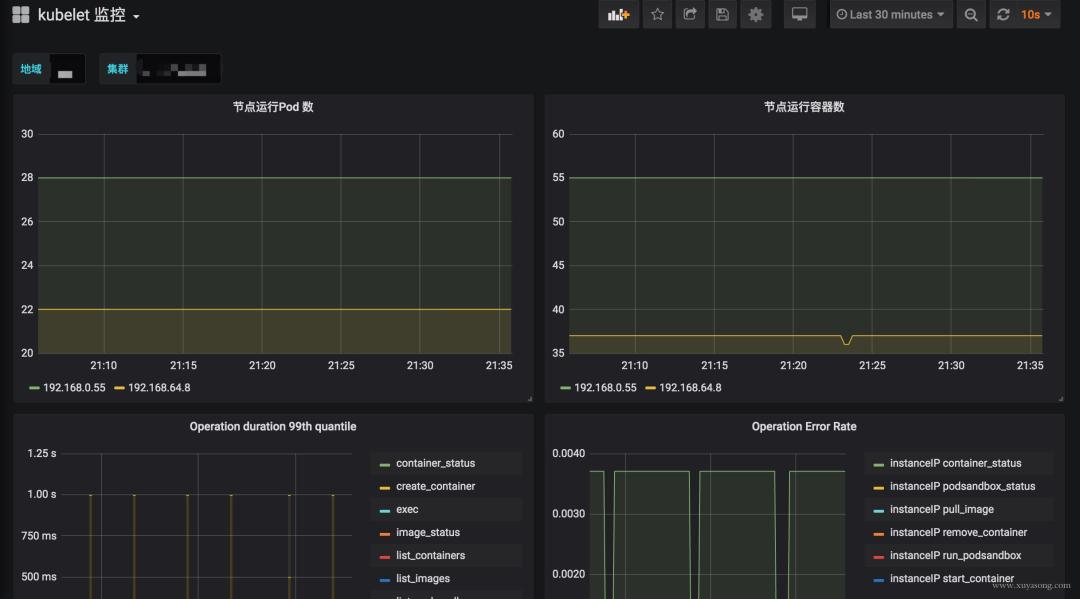Viewport: 1080px width, 599px height.
Task: Mark dashboard as favorite with star icon
Action: point(657,14)
